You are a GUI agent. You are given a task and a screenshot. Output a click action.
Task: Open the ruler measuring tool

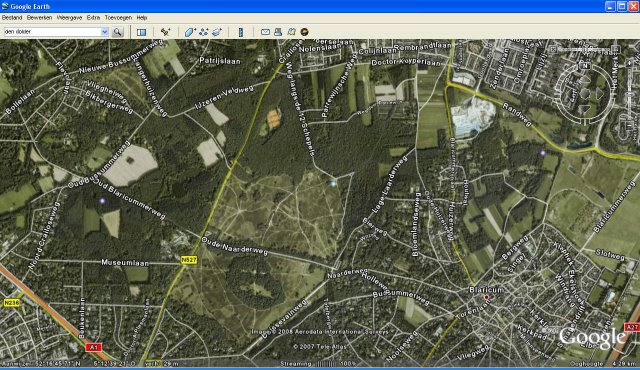pyautogui.click(x=241, y=32)
